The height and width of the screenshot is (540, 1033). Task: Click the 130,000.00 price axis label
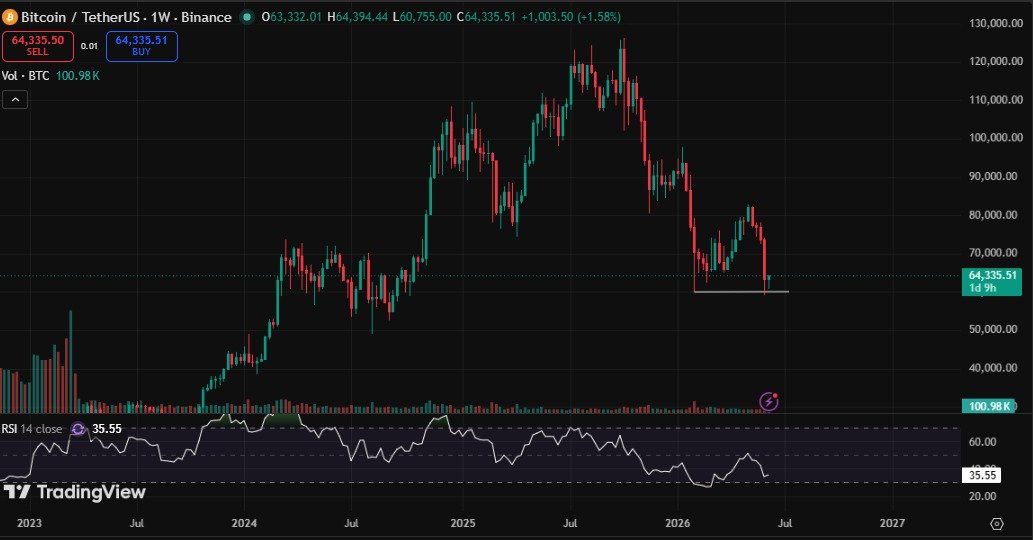(x=995, y=23)
